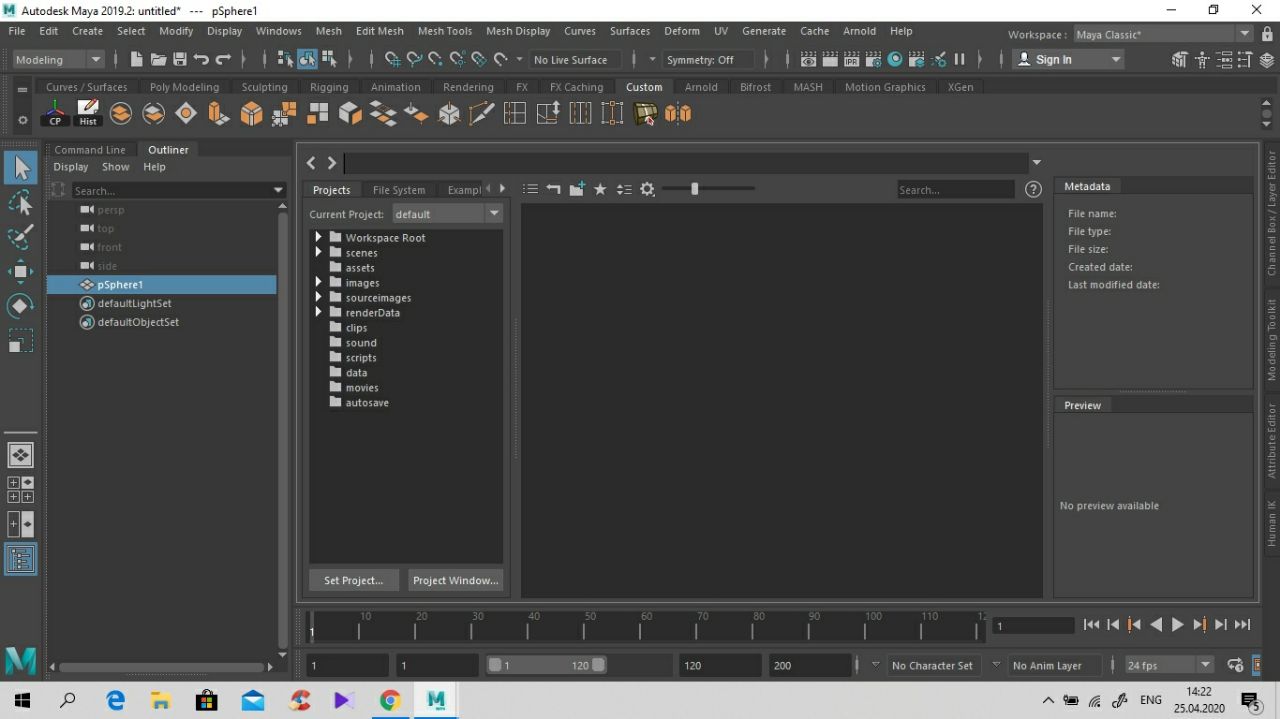Viewport: 1280px width, 719px height.
Task: Toggle Select by component type mode
Action: click(x=329, y=59)
